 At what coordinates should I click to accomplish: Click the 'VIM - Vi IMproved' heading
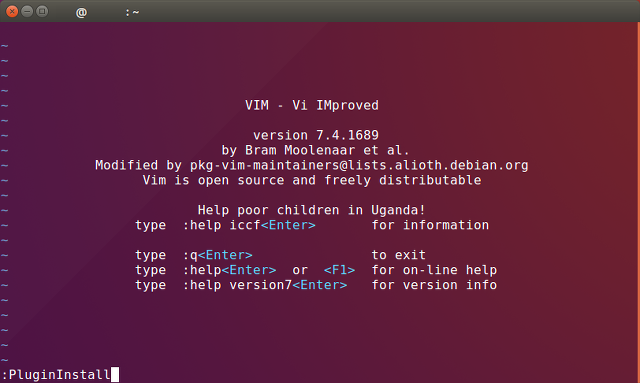point(312,105)
